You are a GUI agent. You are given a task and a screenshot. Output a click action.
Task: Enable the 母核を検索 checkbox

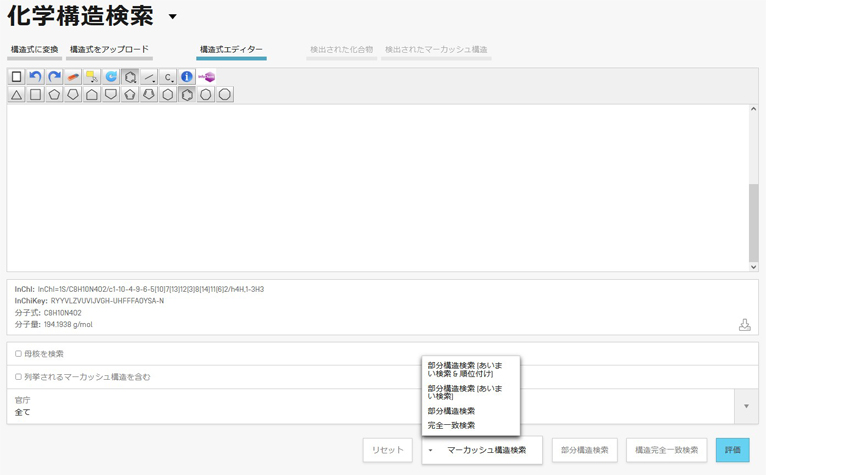18,354
